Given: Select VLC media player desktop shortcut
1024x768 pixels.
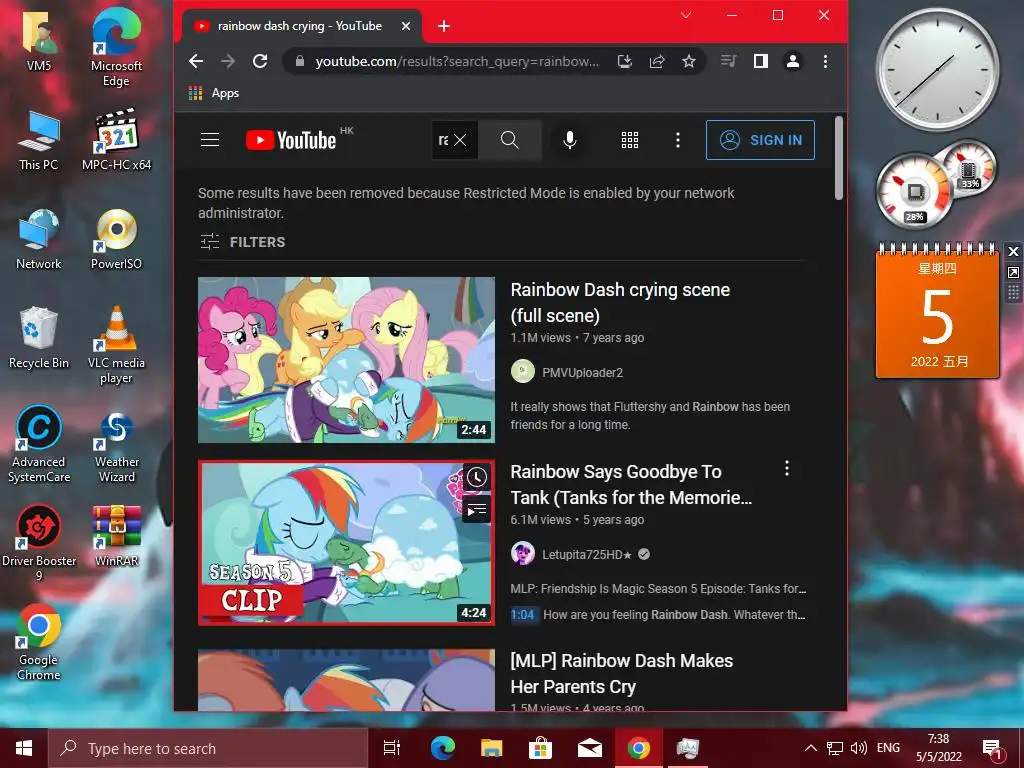Looking at the screenshot, I should [116, 345].
